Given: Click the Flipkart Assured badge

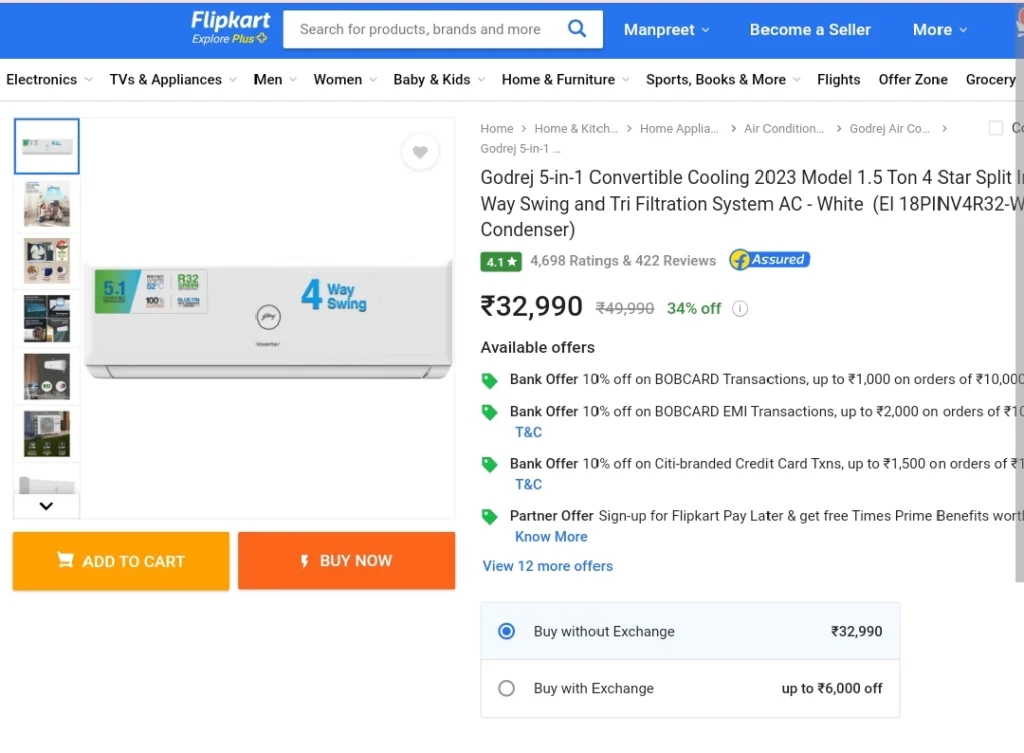Looking at the screenshot, I should (769, 260).
